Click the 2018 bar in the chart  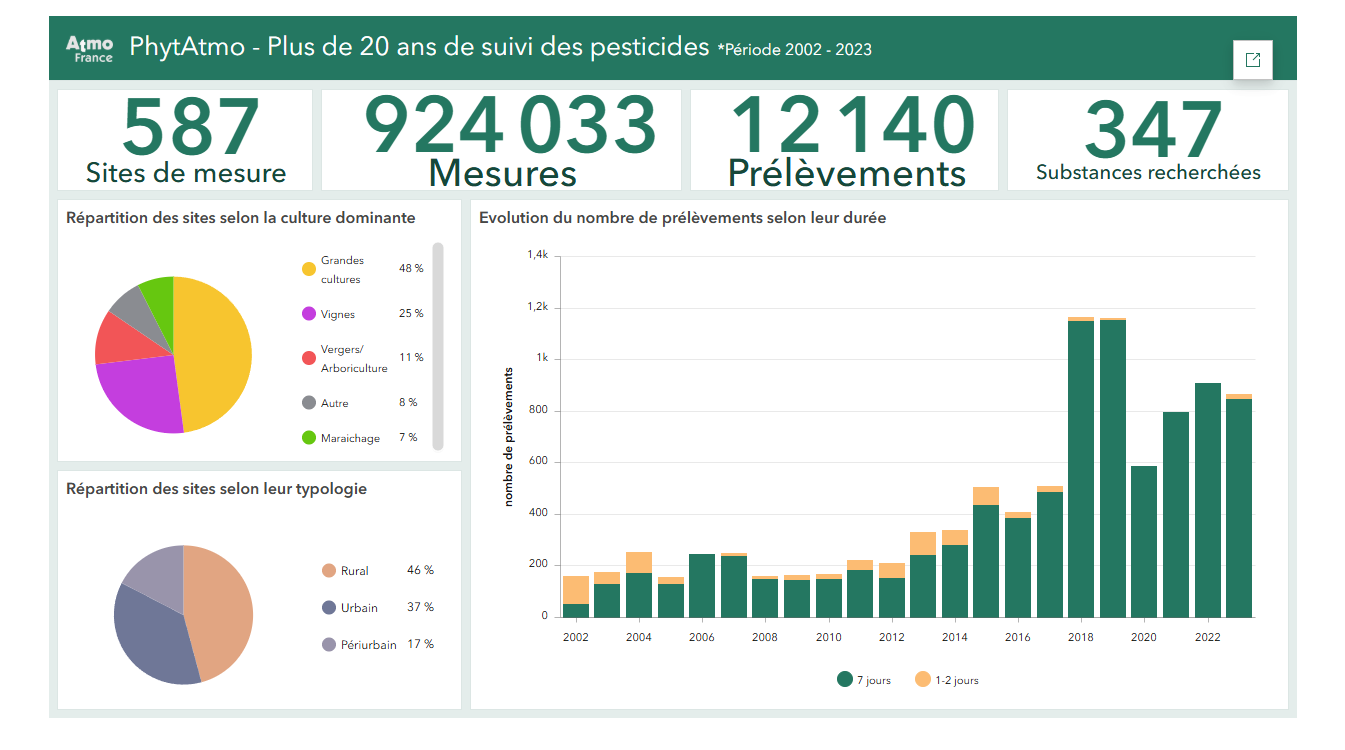[1080, 470]
